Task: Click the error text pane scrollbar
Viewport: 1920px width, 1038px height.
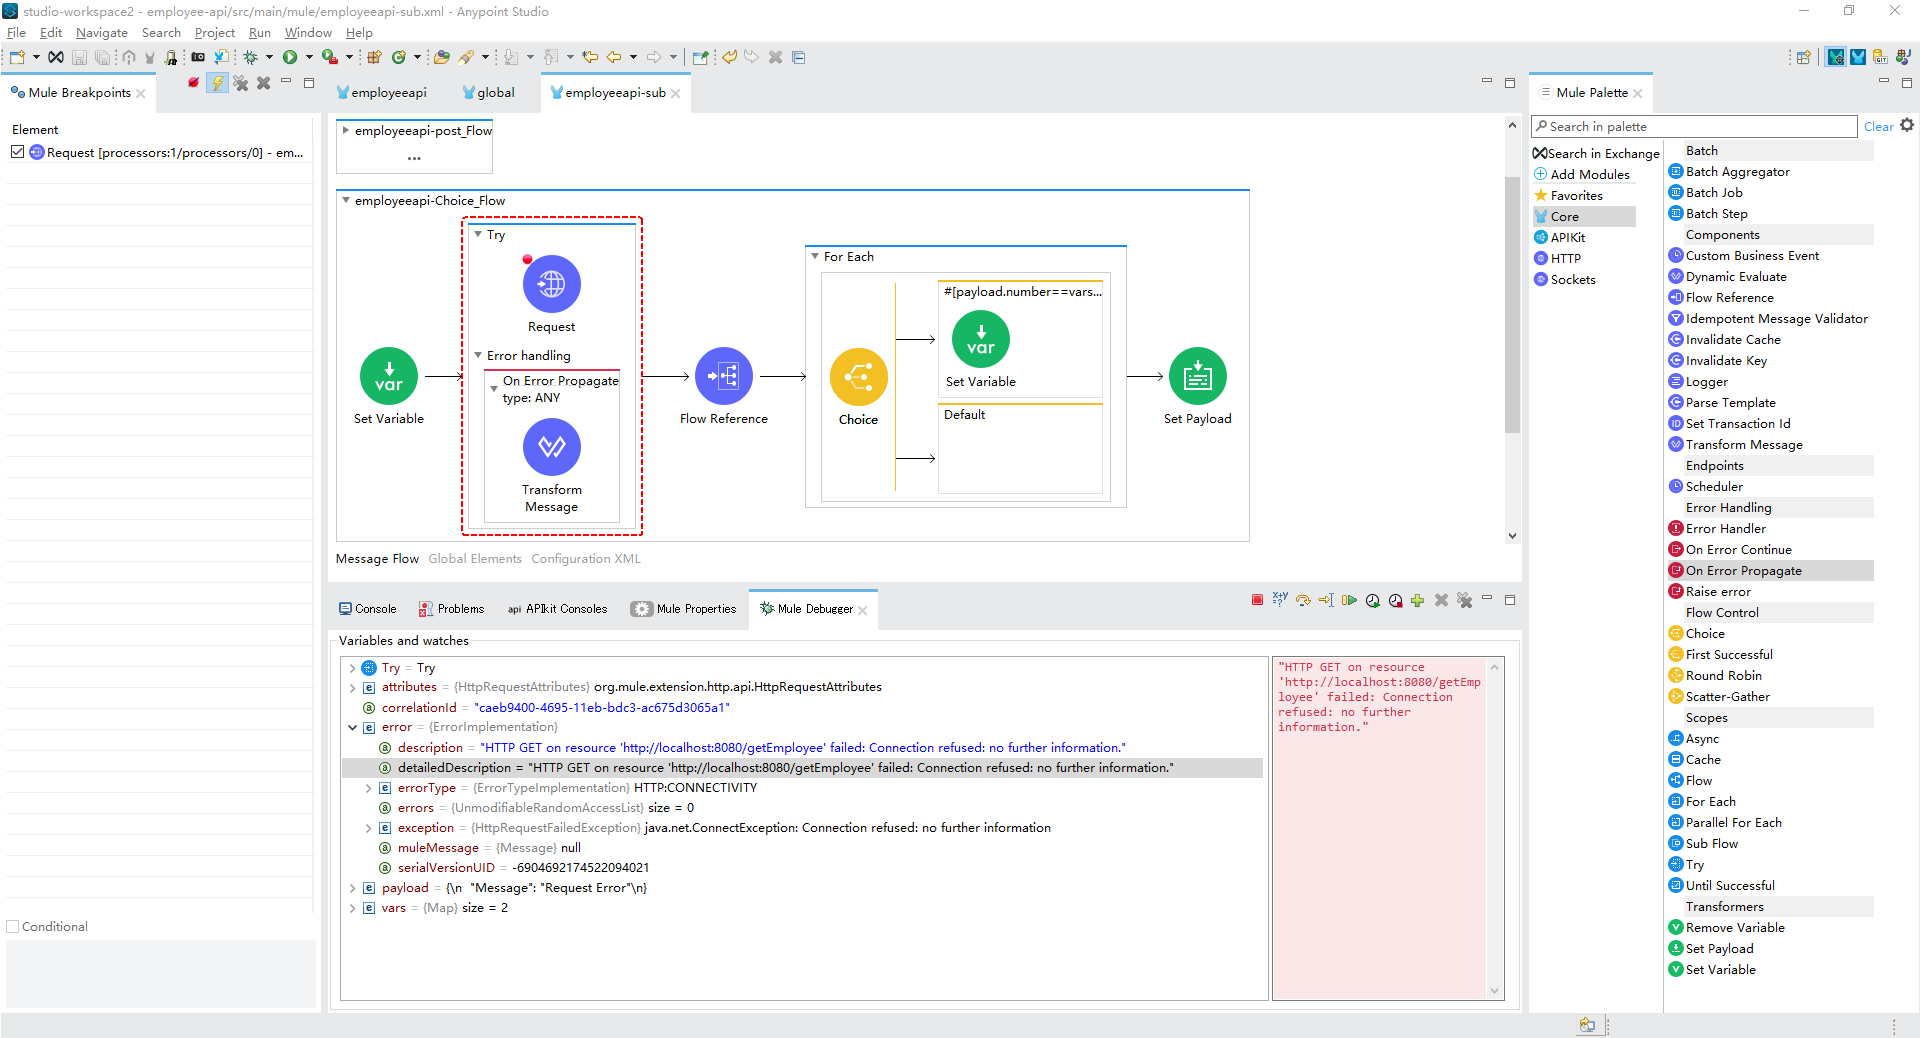Action: [x=1495, y=828]
